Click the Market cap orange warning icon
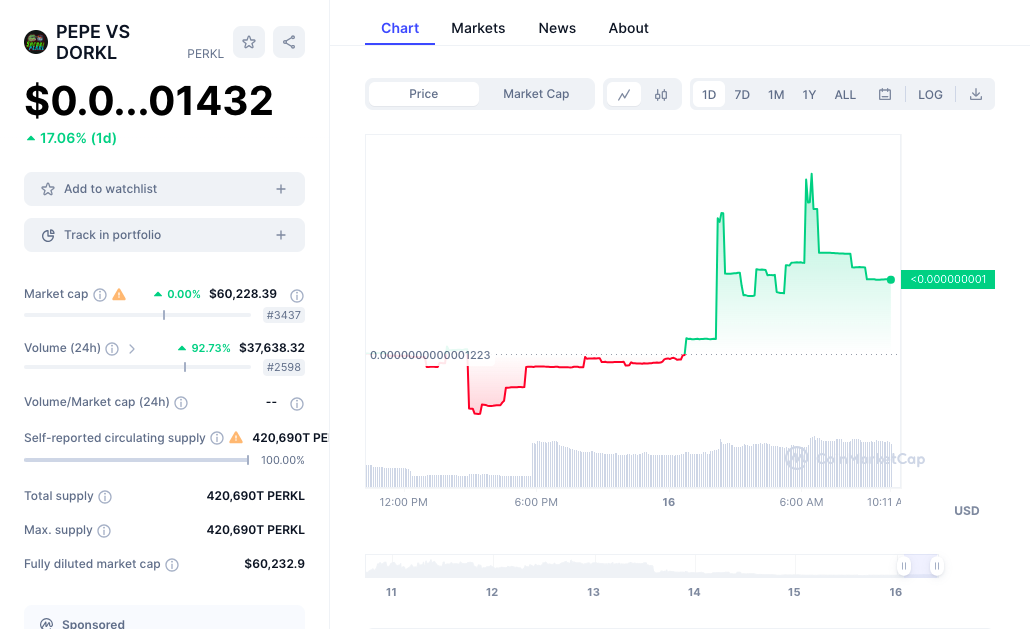This screenshot has width=1030, height=629. [x=119, y=294]
